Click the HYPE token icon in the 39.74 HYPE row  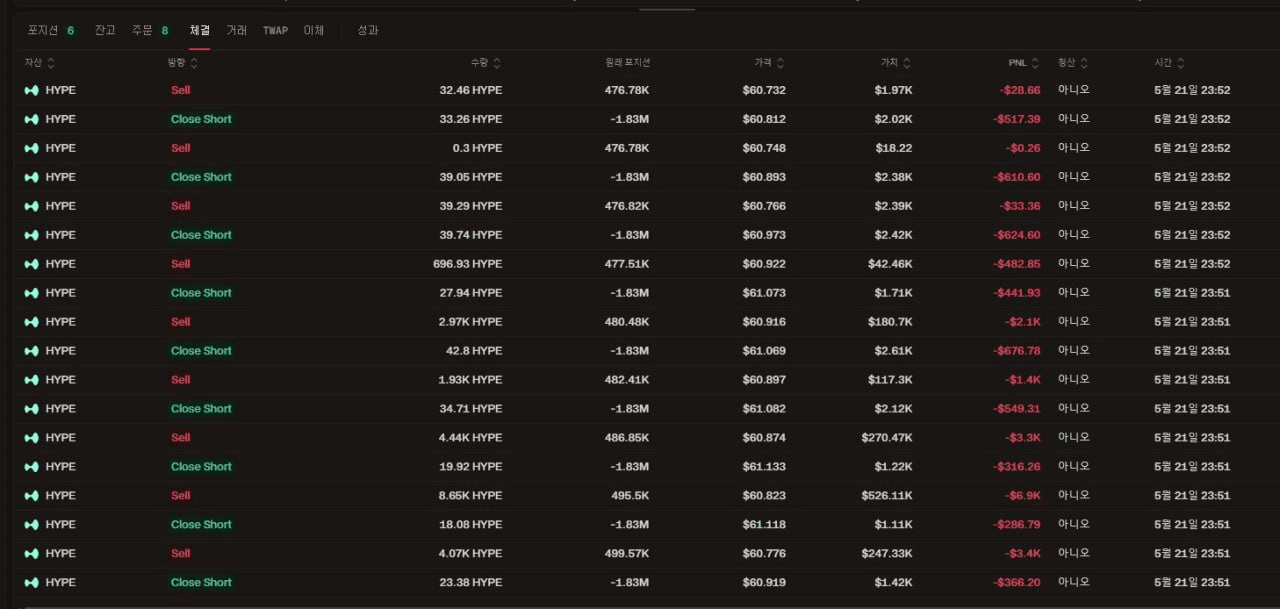click(x=32, y=235)
